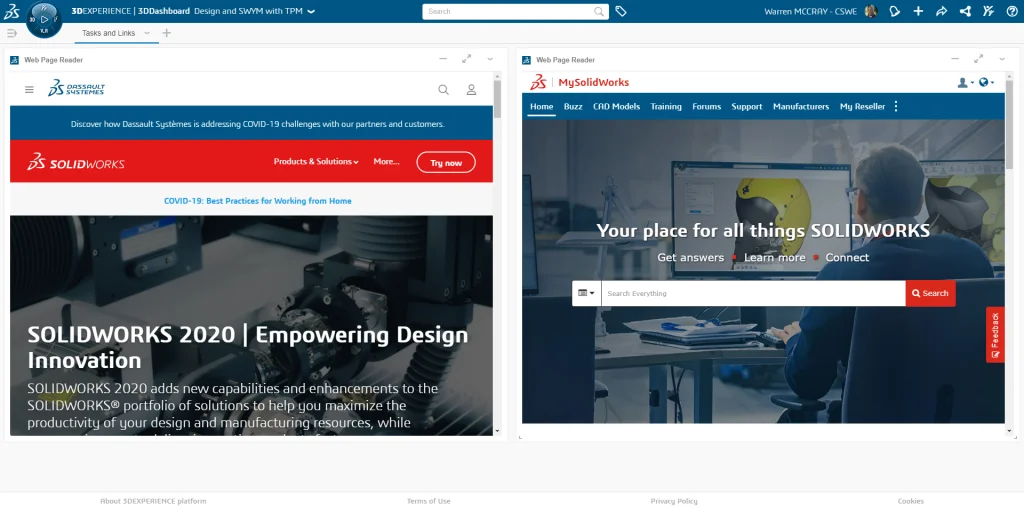Open the three-dot overflow menu in MySolidWorks nav
Image resolution: width=1024 pixels, height=511 pixels.
coord(895,106)
